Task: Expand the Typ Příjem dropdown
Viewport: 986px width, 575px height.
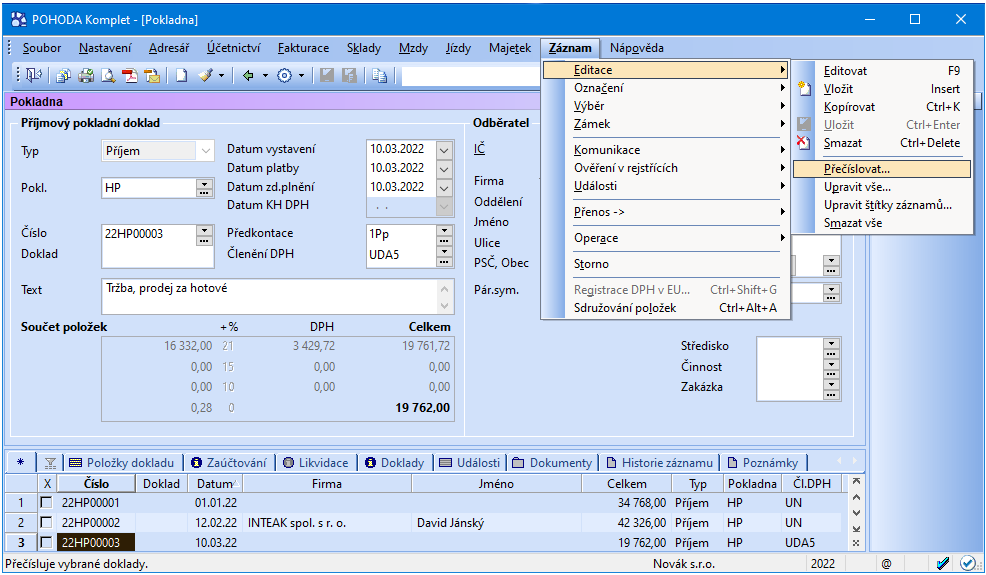Action: click(x=206, y=151)
